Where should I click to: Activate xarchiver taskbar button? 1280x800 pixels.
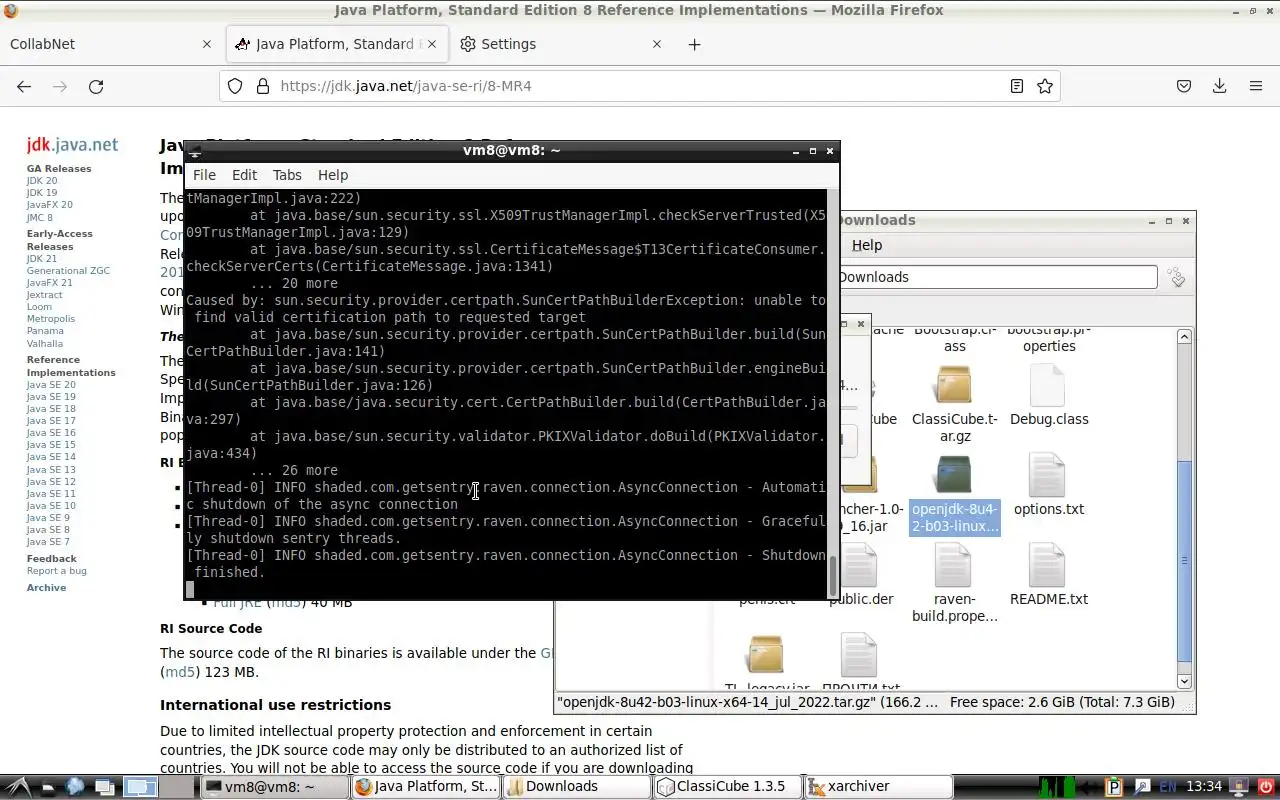(x=879, y=787)
